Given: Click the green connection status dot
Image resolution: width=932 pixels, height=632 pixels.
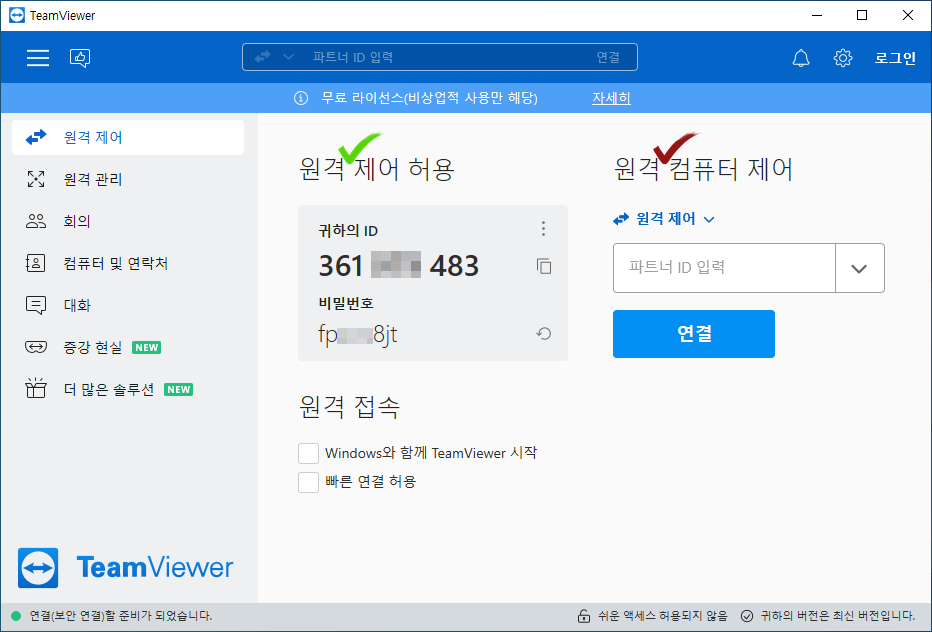Looking at the screenshot, I should pyautogui.click(x=16, y=616).
